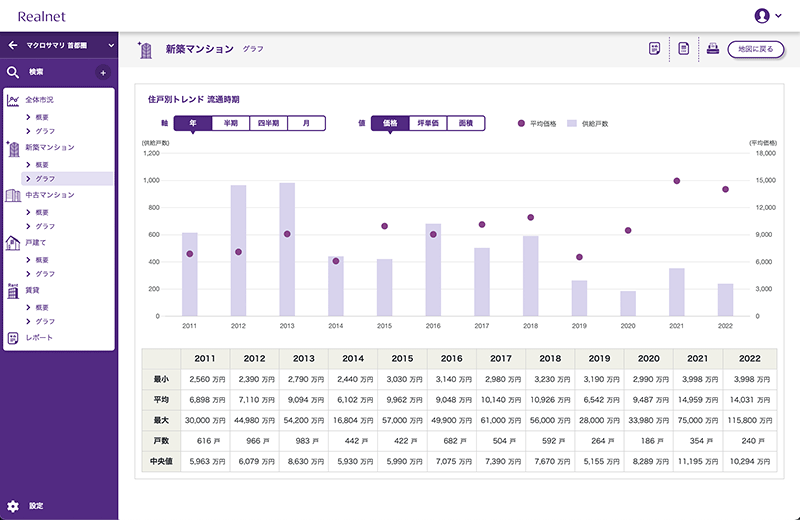The width and height of the screenshot is (800, 520).
Task: Click the 供給戸数 legend color swatch
Action: click(573, 124)
